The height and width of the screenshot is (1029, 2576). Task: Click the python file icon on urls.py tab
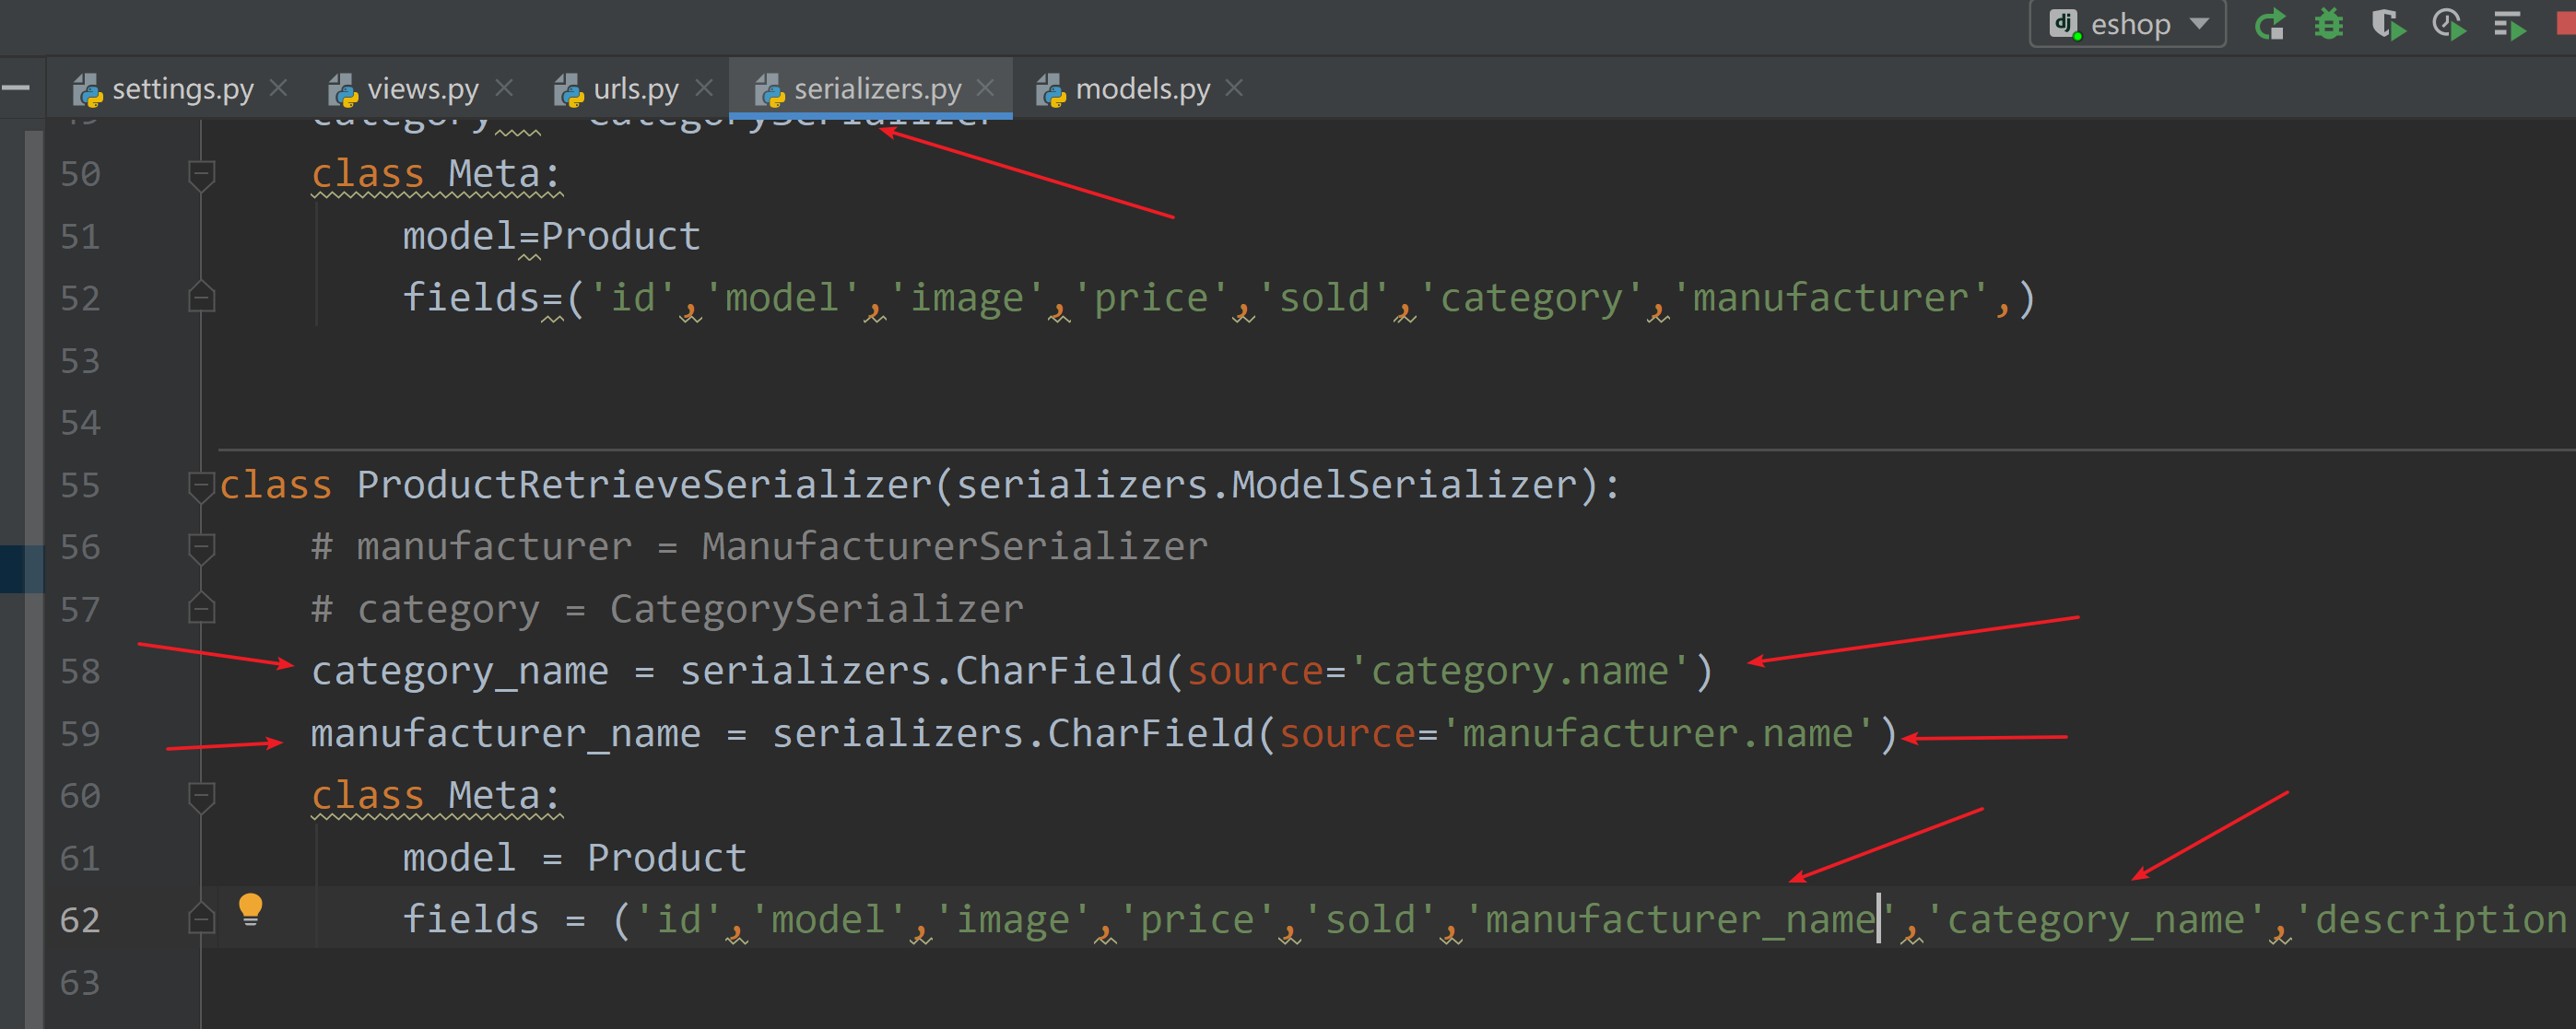(569, 90)
